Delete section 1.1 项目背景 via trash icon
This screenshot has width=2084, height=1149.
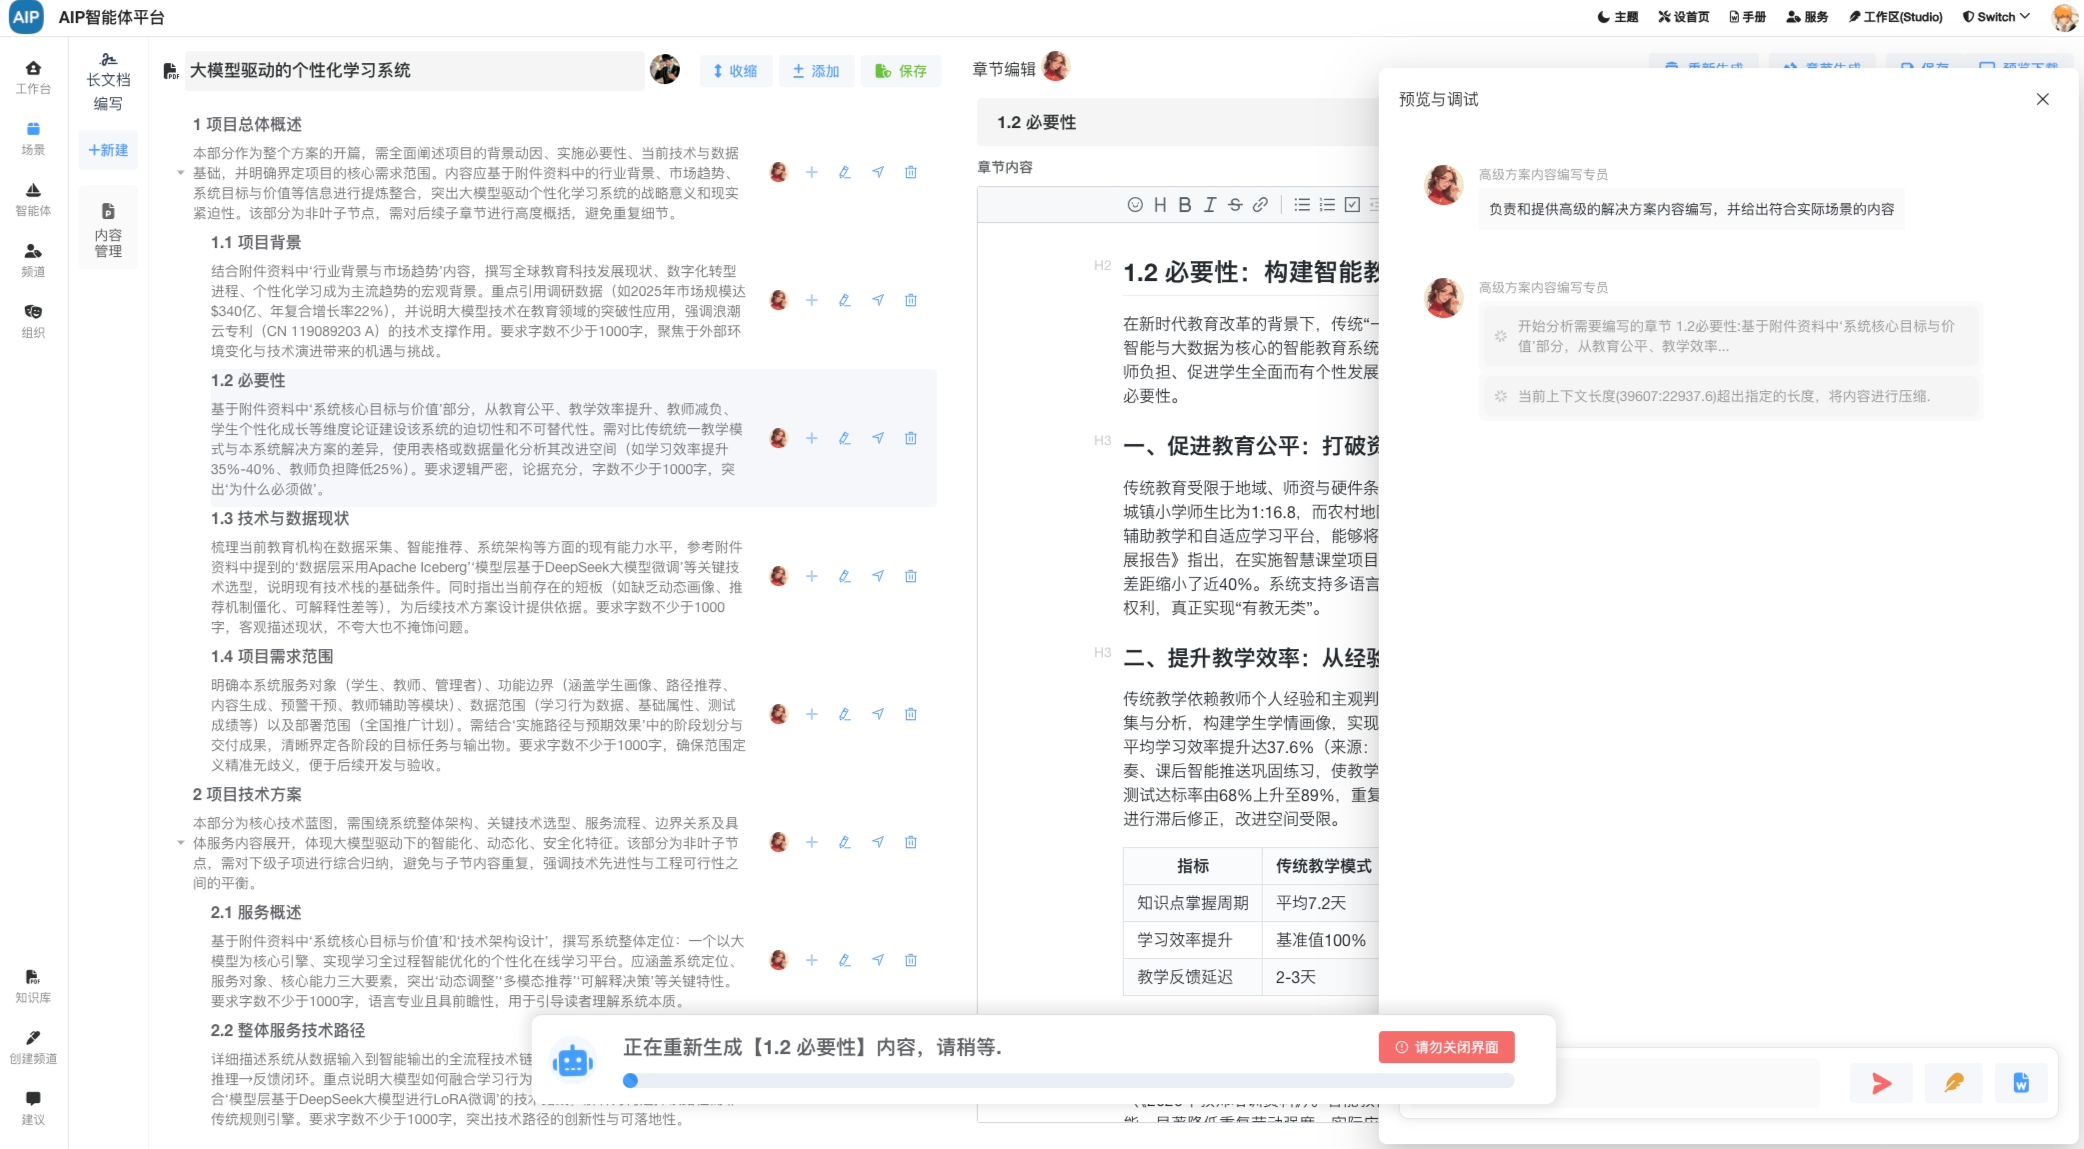911,300
